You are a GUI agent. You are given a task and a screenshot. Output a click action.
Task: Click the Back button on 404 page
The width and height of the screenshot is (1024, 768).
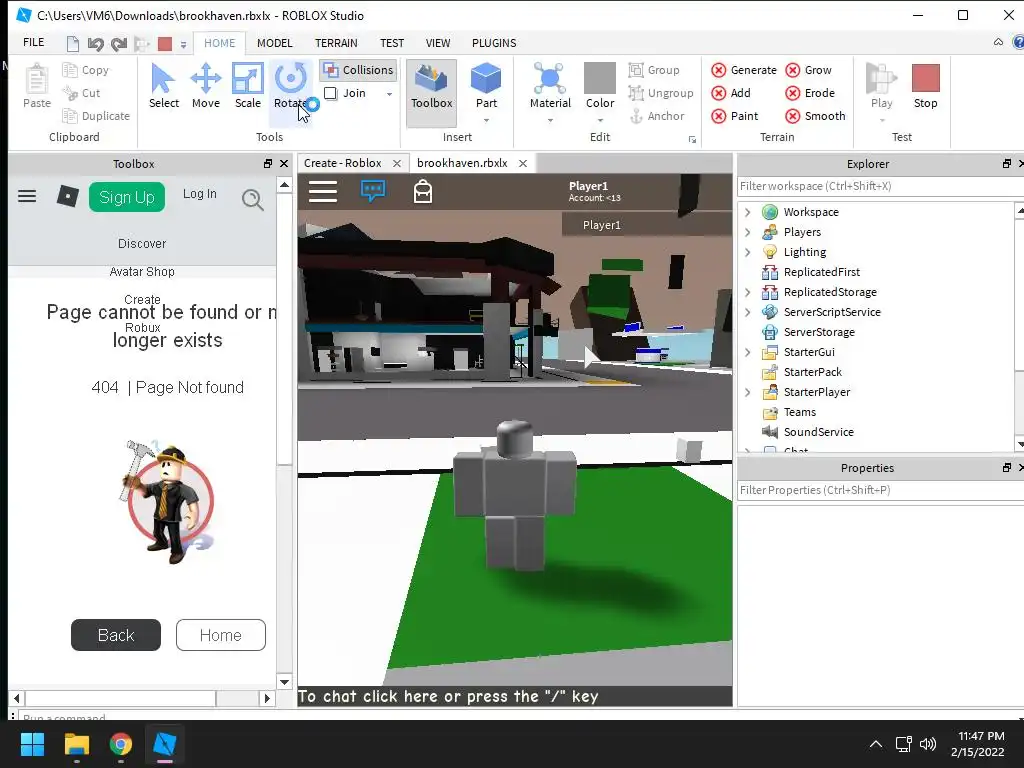click(x=116, y=635)
